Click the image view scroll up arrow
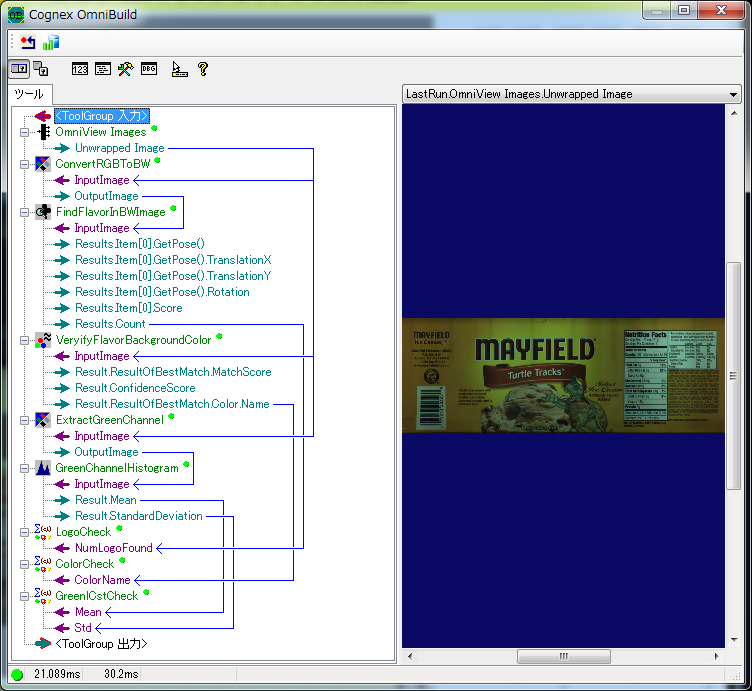Image resolution: width=752 pixels, height=691 pixels. pos(734,113)
